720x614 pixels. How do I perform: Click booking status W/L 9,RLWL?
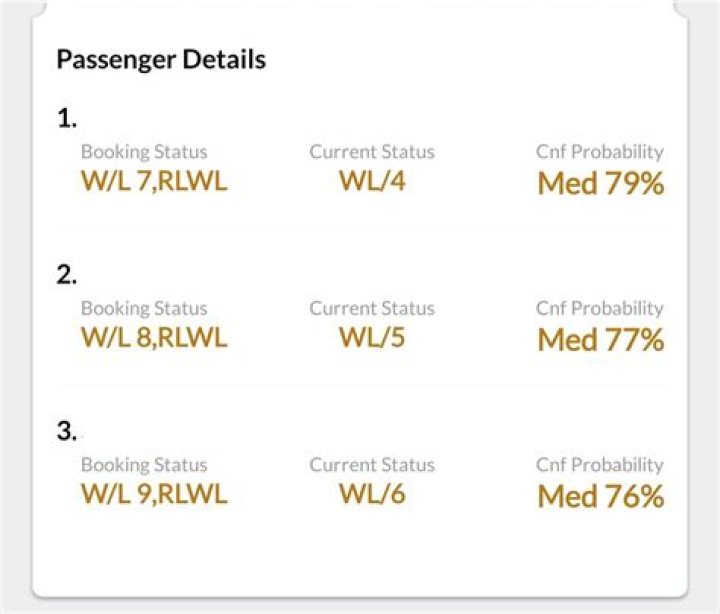click(154, 493)
